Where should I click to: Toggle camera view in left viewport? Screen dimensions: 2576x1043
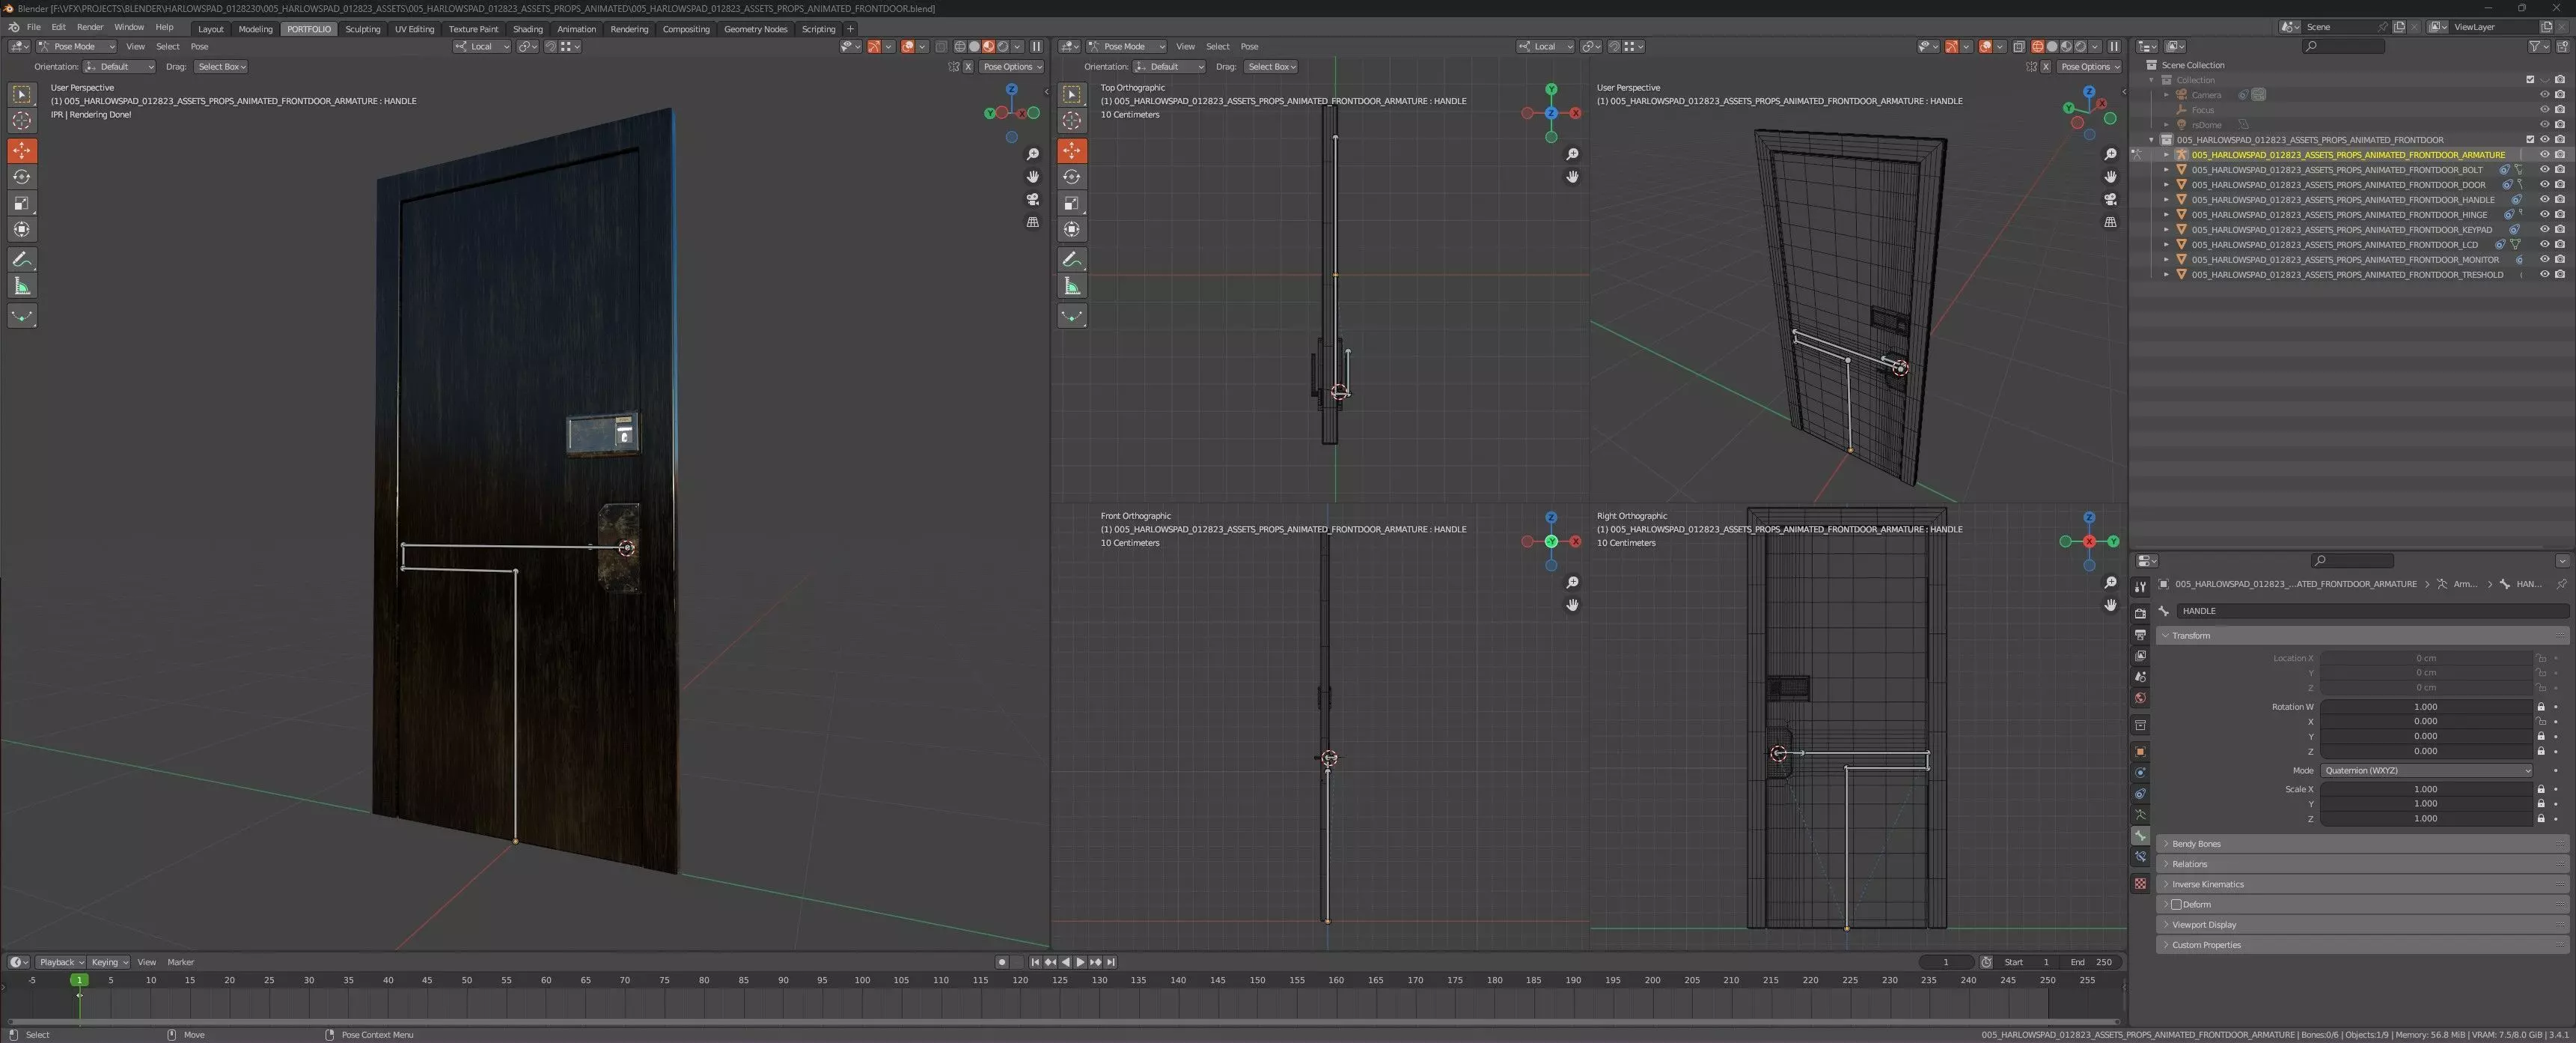1032,199
